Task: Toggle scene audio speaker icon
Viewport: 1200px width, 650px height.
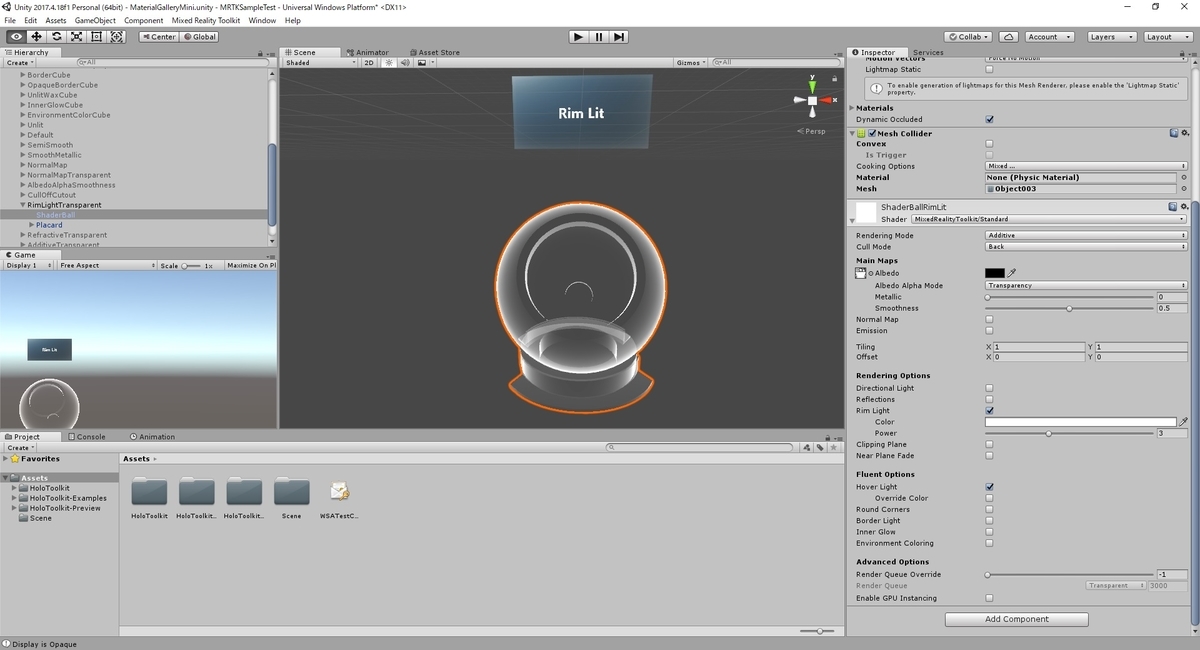Action: tap(405, 63)
